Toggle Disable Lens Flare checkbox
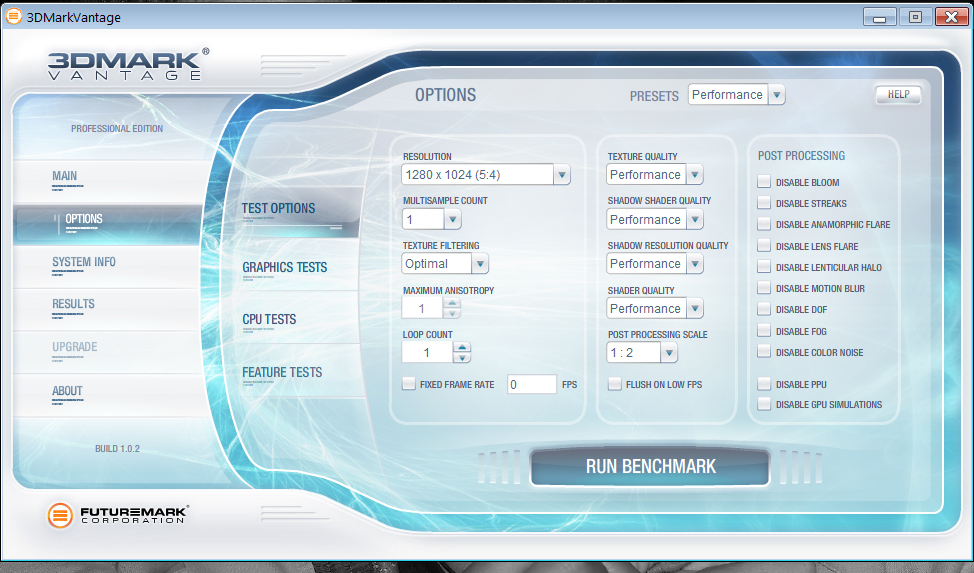The width and height of the screenshot is (974, 573). pos(764,245)
